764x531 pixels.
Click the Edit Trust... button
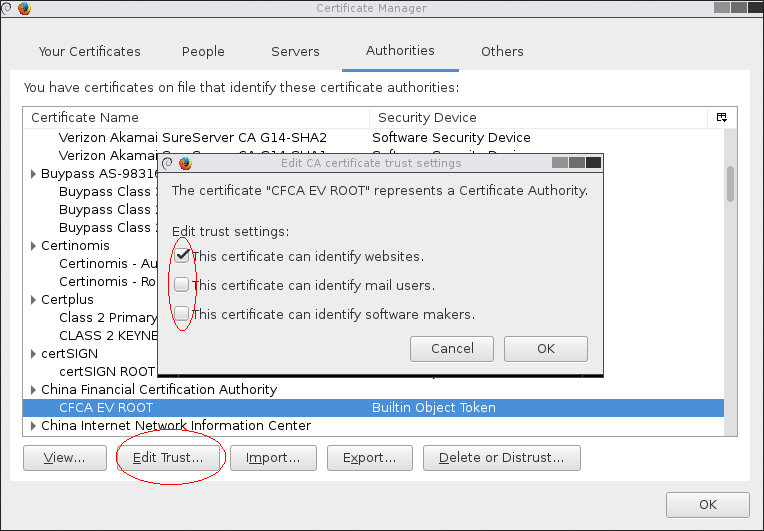point(168,458)
